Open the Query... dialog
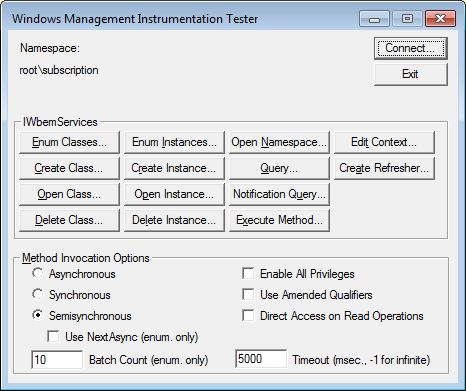The width and height of the screenshot is (466, 391). tap(279, 168)
